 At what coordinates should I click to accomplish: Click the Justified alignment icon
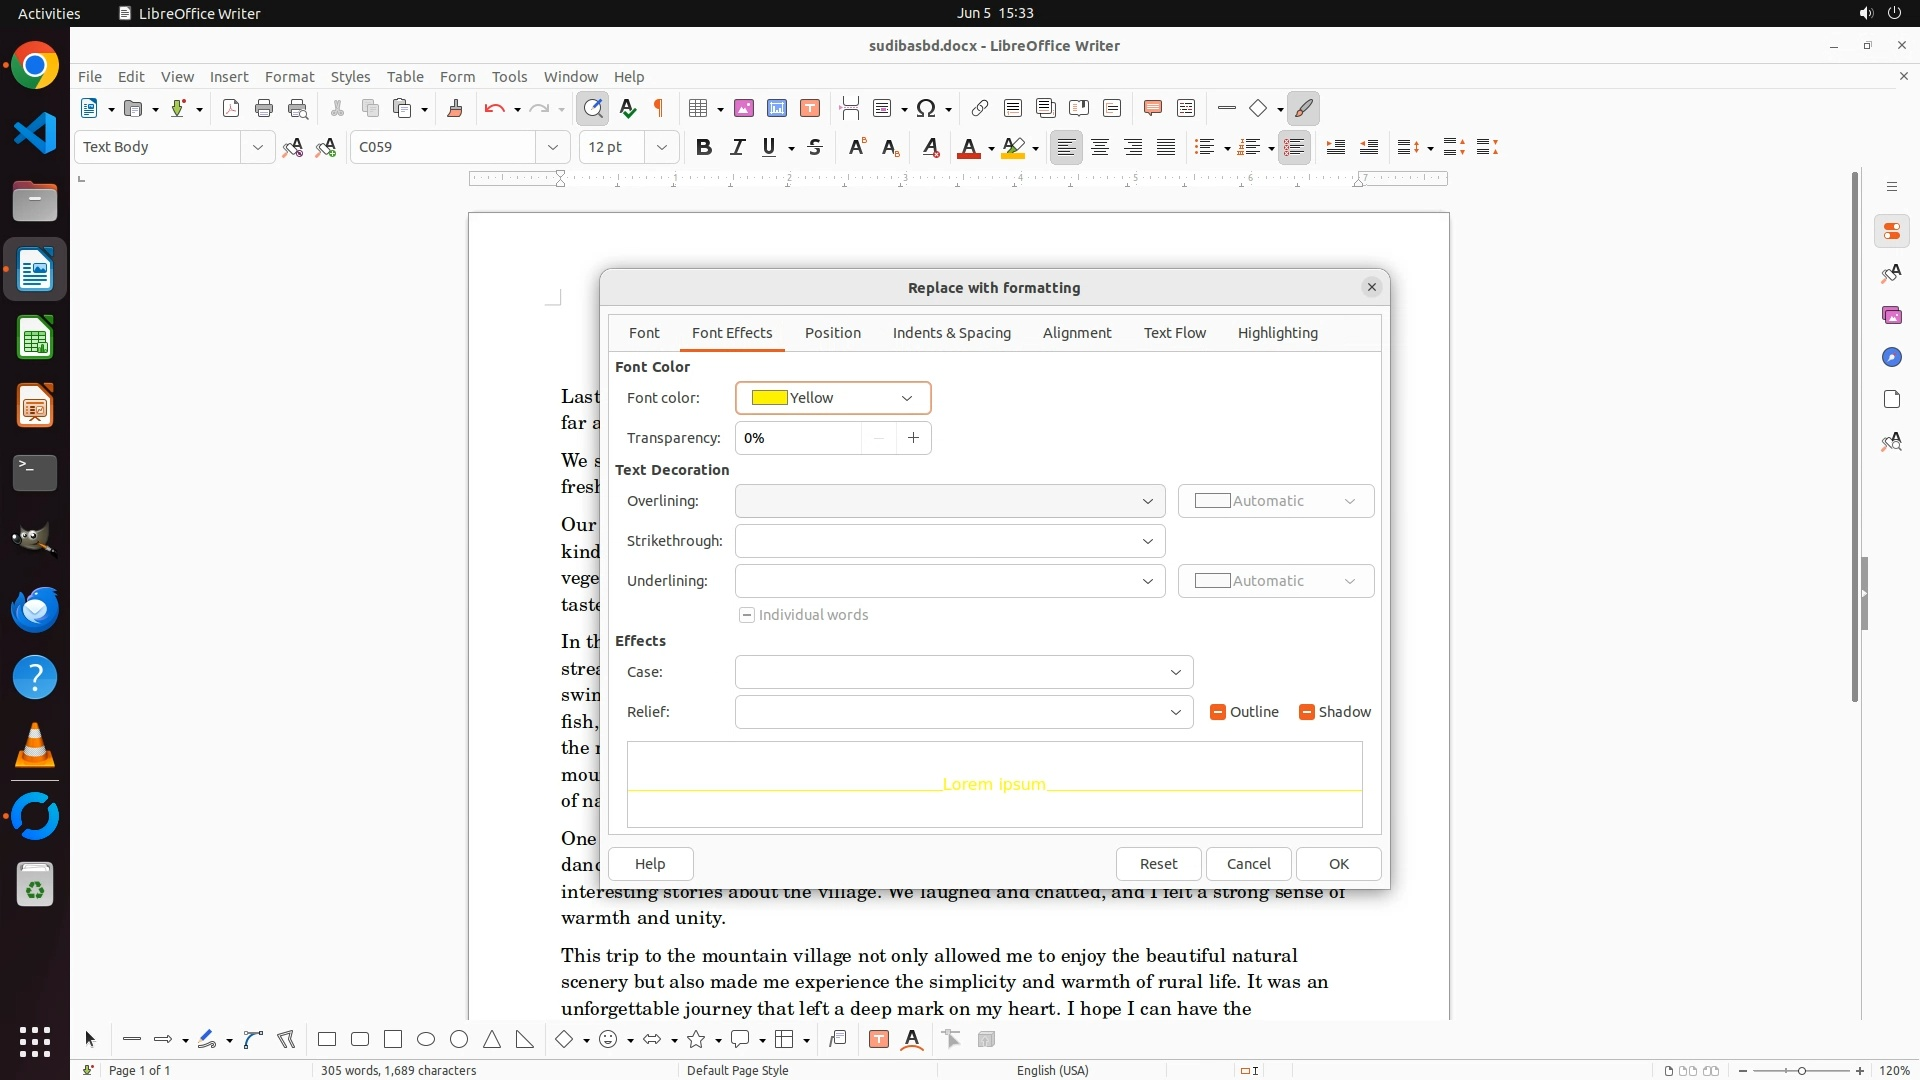pyautogui.click(x=1166, y=147)
